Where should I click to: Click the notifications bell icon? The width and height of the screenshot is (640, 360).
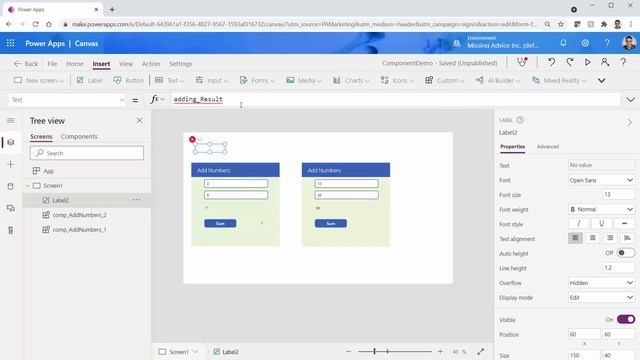563,42
